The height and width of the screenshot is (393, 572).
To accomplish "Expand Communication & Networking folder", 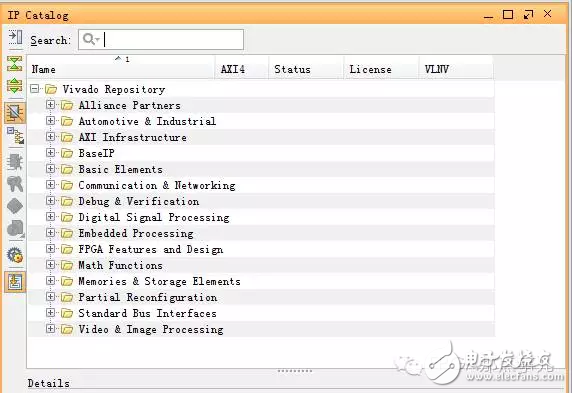I will [x=51, y=185].
